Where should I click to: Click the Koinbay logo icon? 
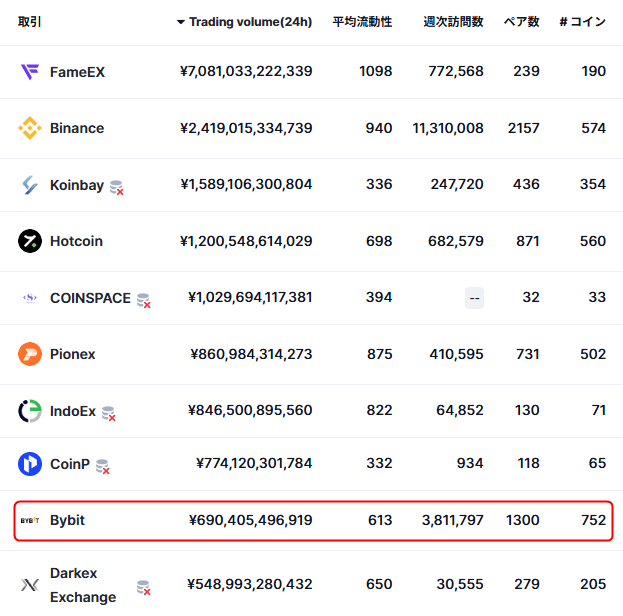(30, 185)
